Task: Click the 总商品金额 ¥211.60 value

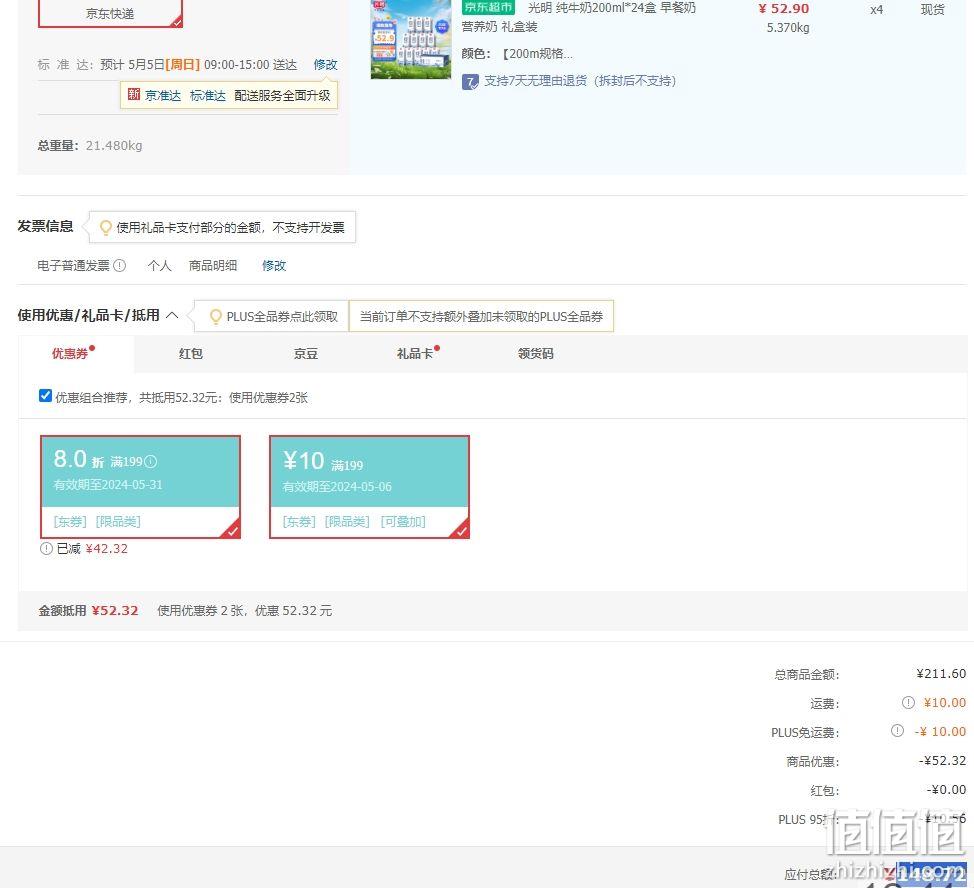Action: [941, 674]
